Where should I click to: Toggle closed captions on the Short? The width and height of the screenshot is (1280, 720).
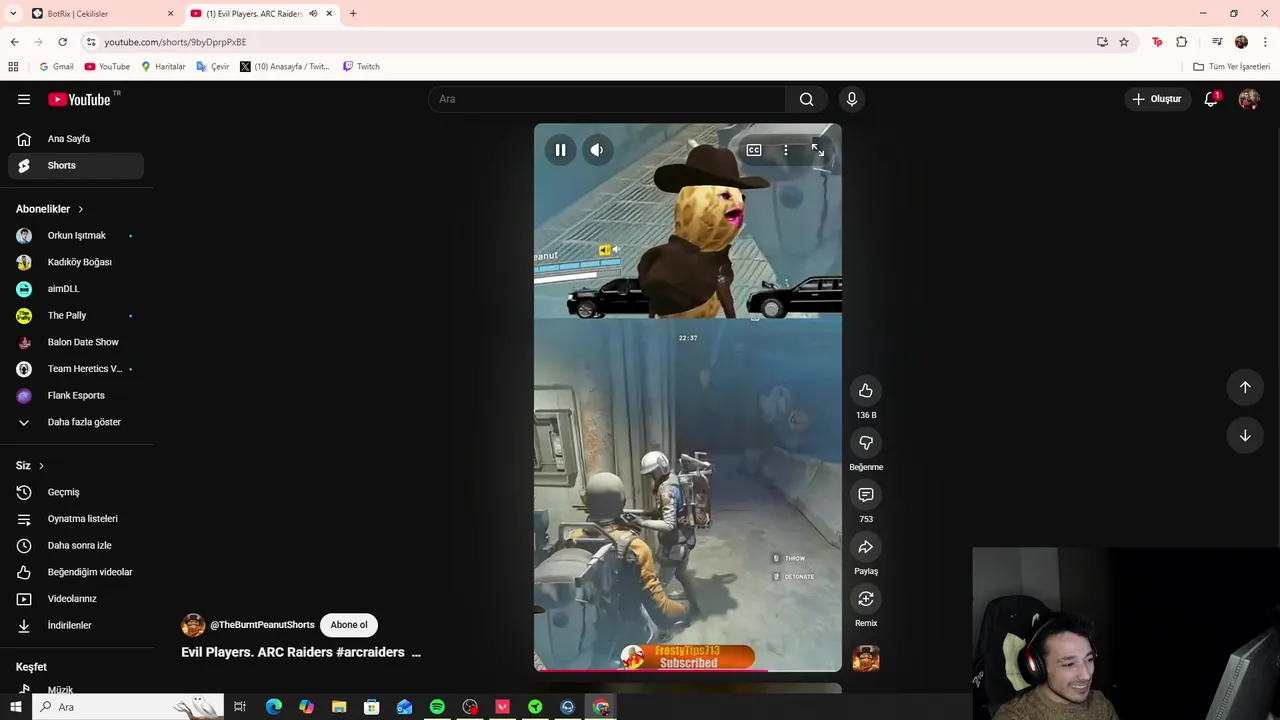tap(754, 150)
